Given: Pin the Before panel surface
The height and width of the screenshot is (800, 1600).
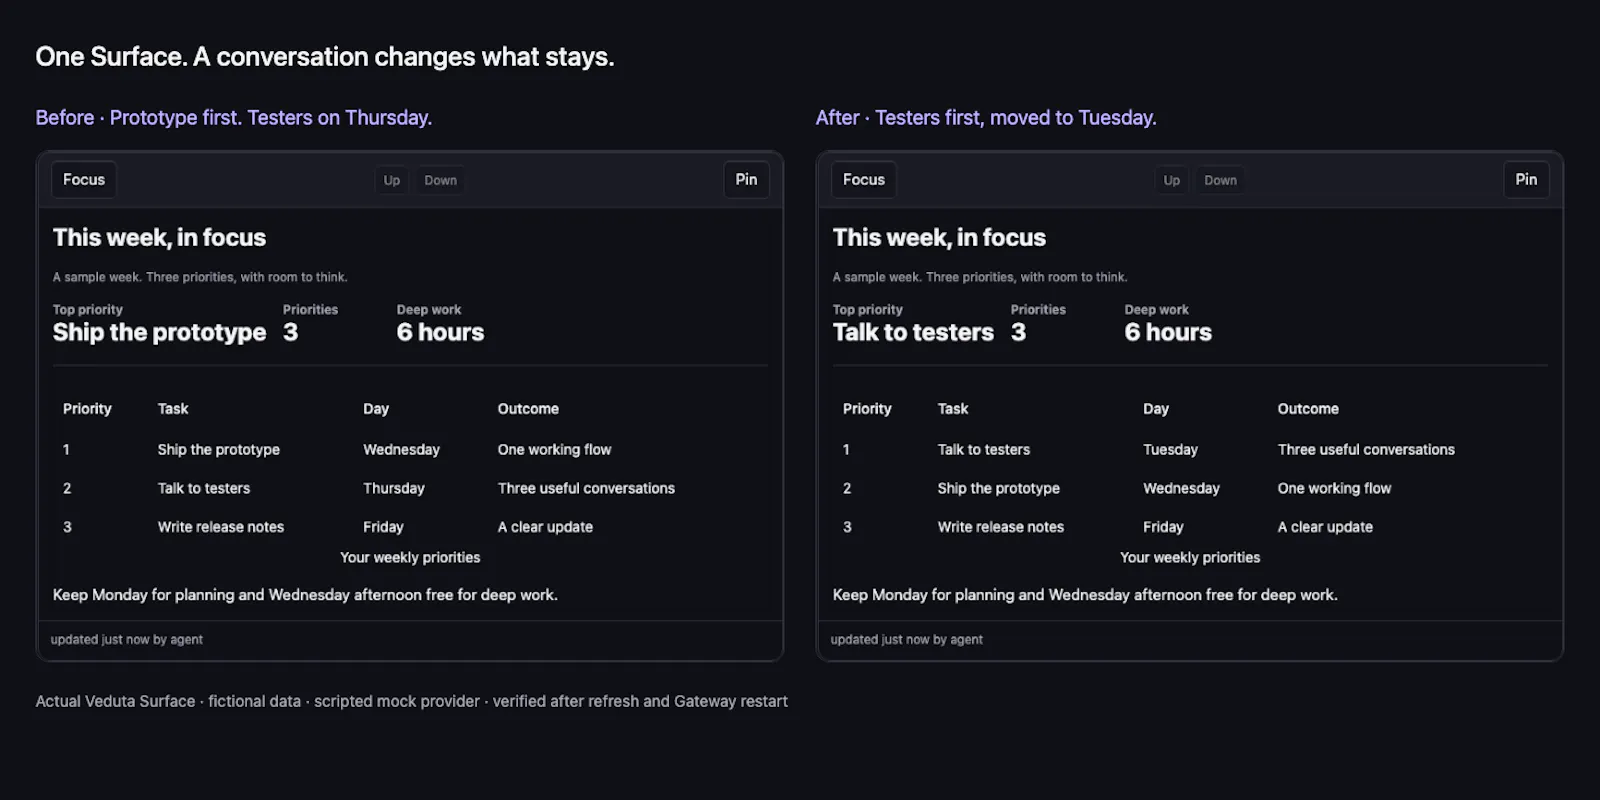Looking at the screenshot, I should coord(746,180).
